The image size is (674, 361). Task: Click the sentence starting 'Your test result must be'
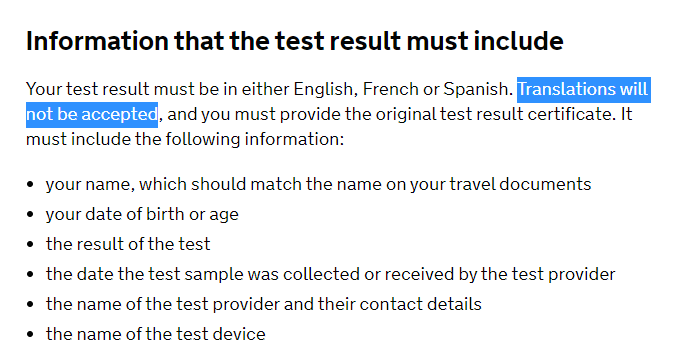pos(270,89)
